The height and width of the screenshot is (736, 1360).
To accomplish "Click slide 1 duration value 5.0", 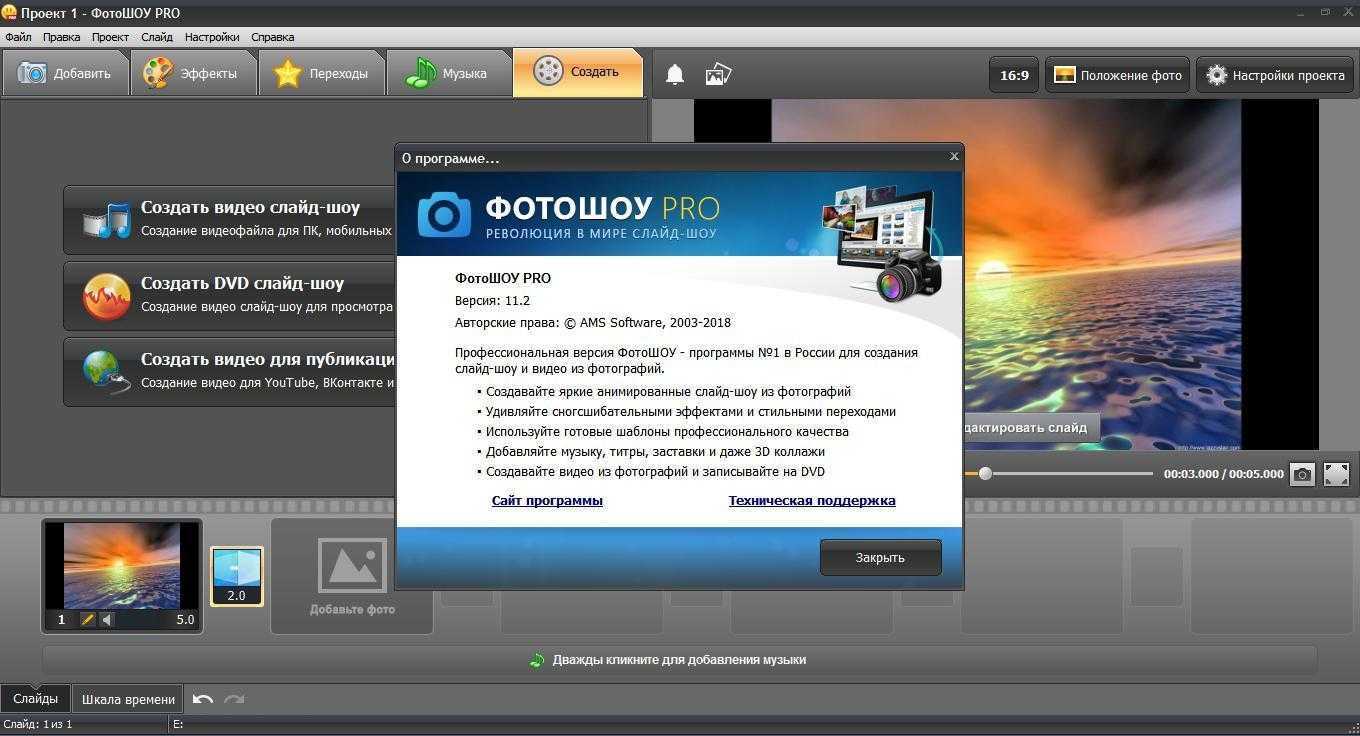I will 185,620.
